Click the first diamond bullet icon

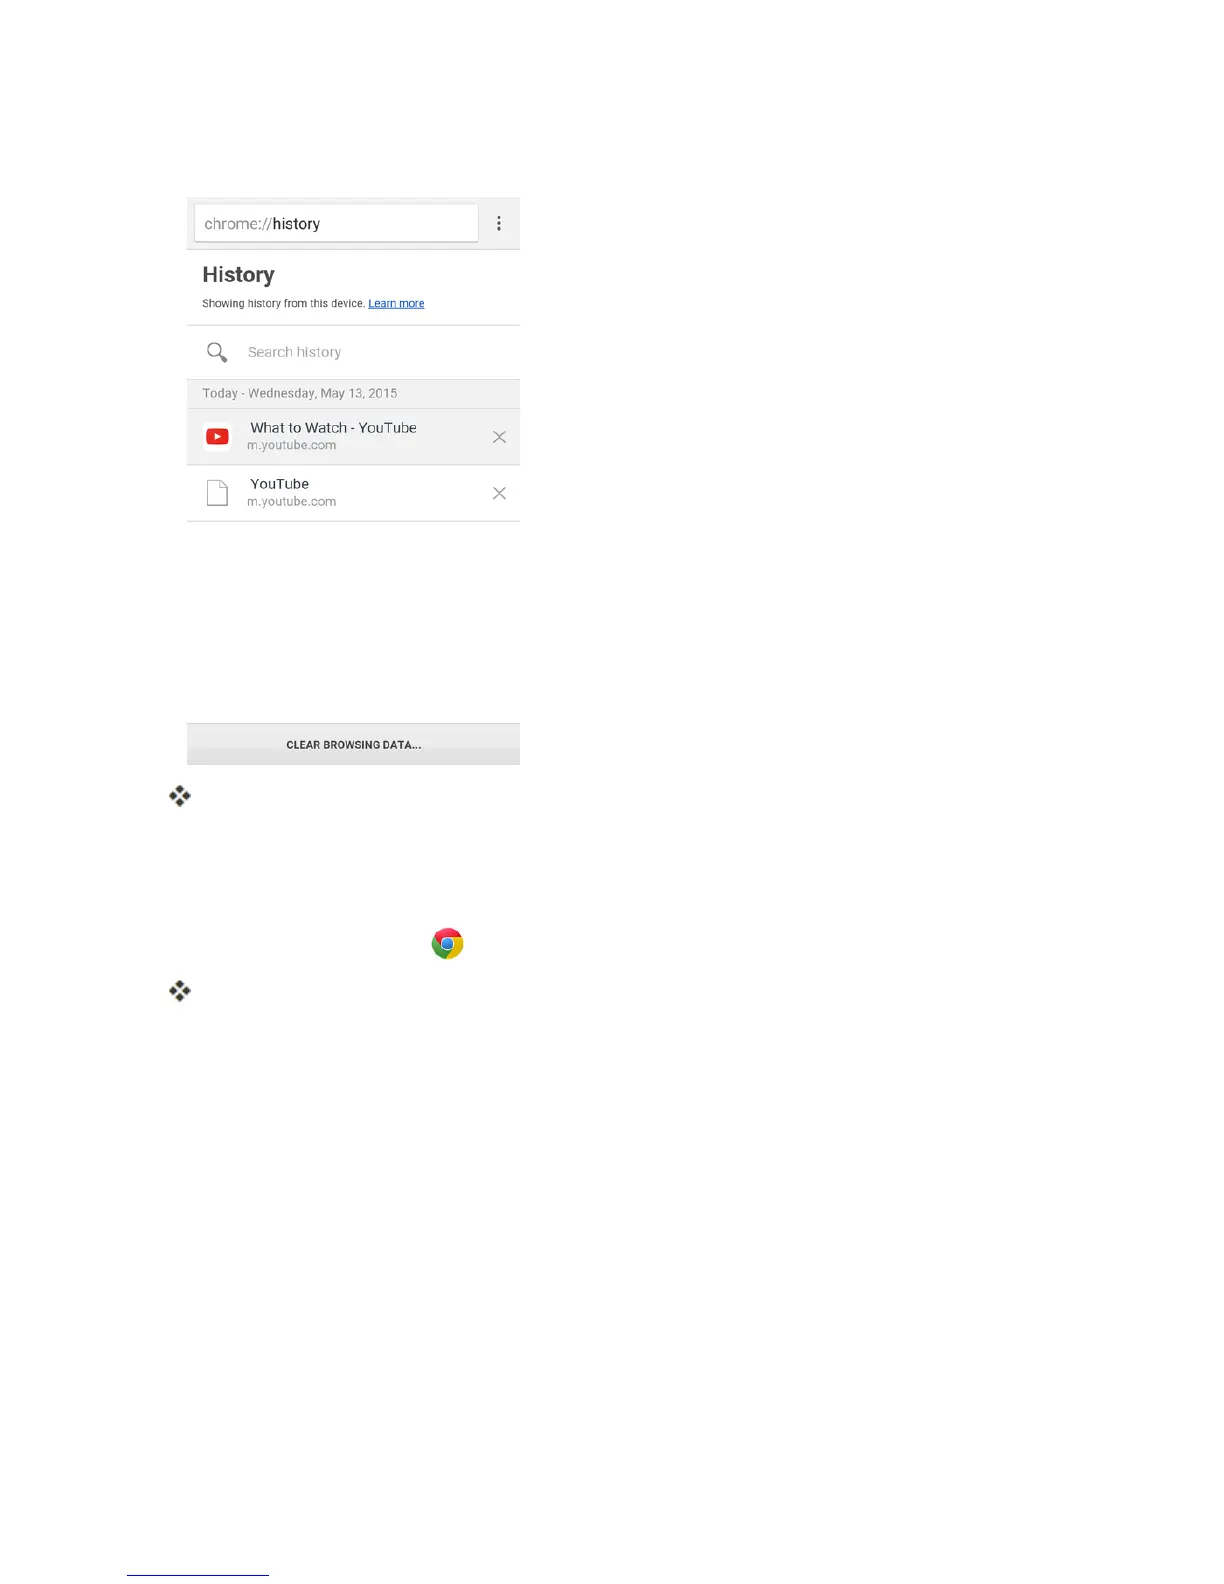click(x=180, y=796)
